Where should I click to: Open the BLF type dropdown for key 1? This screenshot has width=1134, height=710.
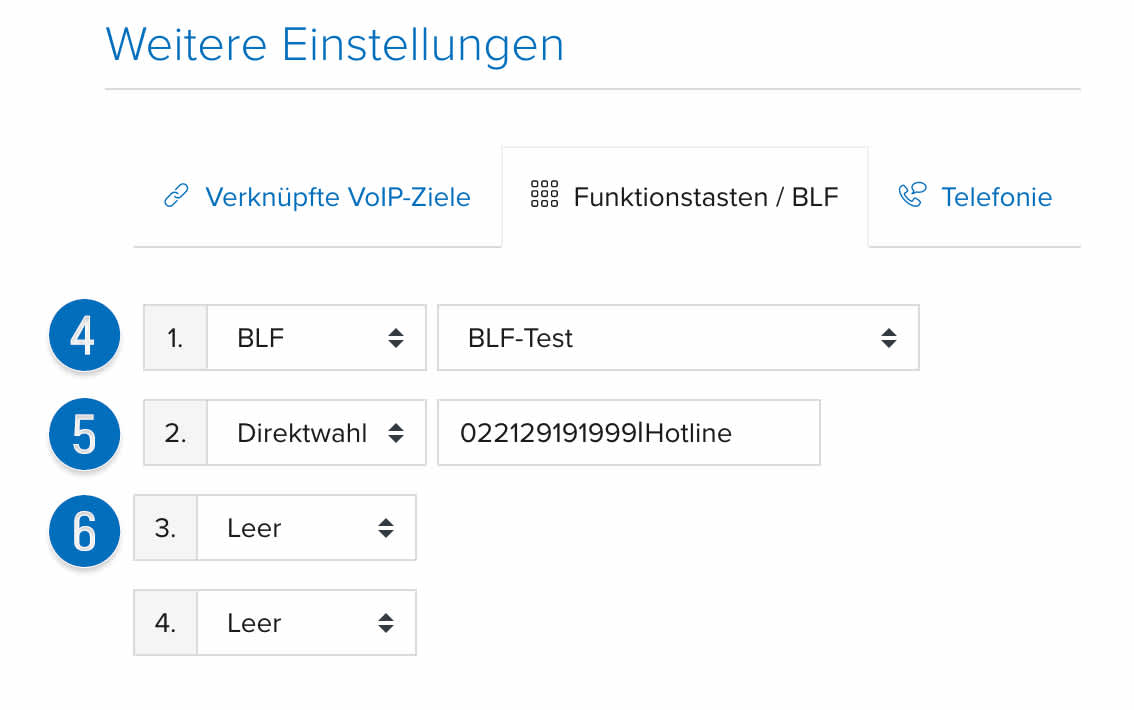coord(316,338)
